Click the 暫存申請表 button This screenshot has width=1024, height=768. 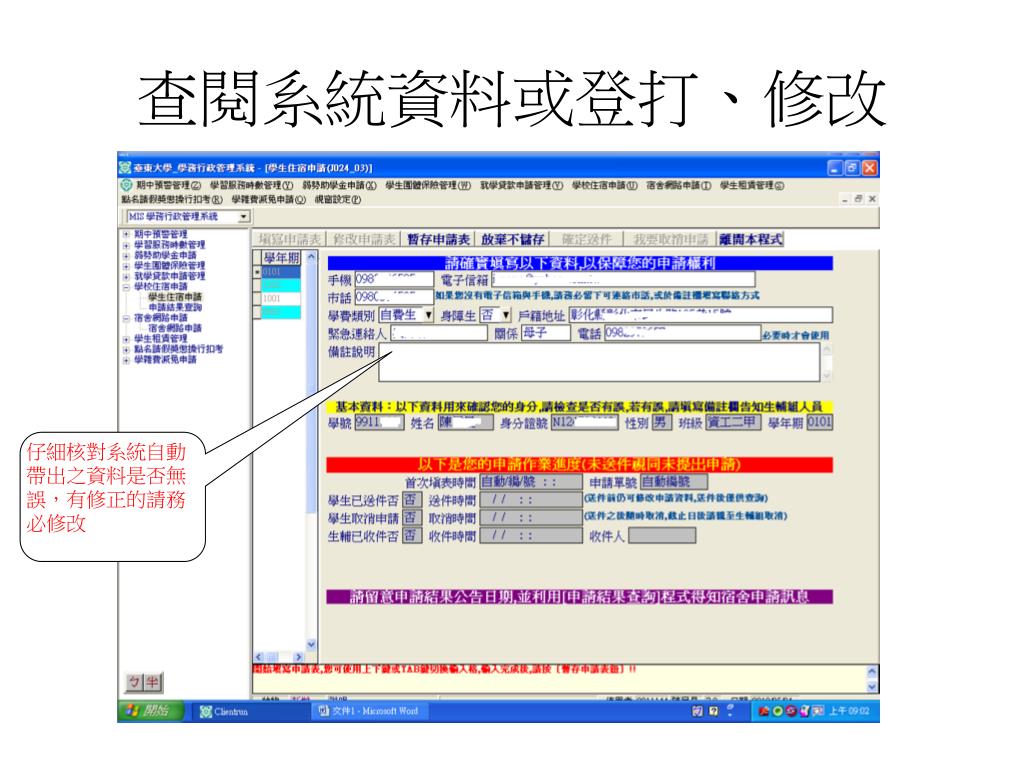(x=438, y=239)
